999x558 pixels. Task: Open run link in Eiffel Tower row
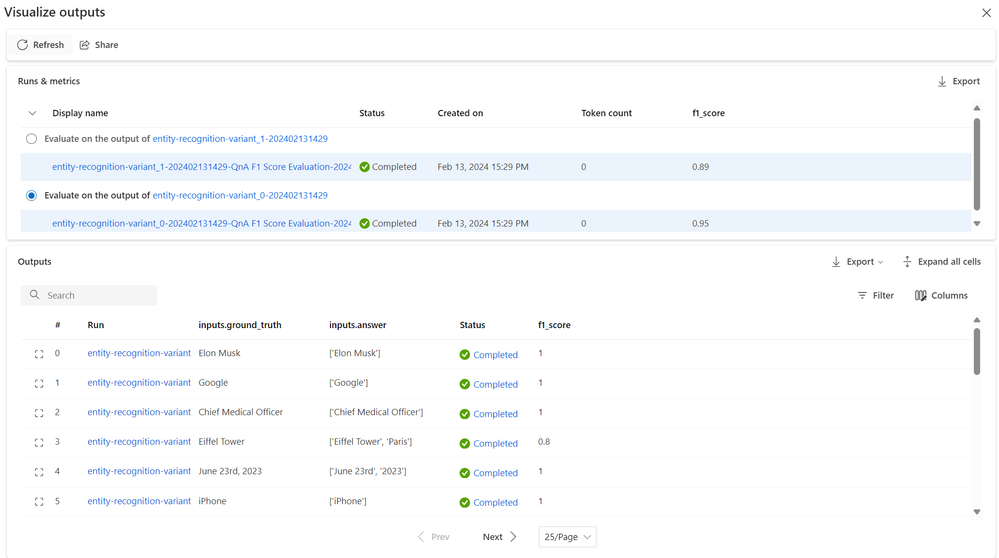pyautogui.click(x=139, y=441)
